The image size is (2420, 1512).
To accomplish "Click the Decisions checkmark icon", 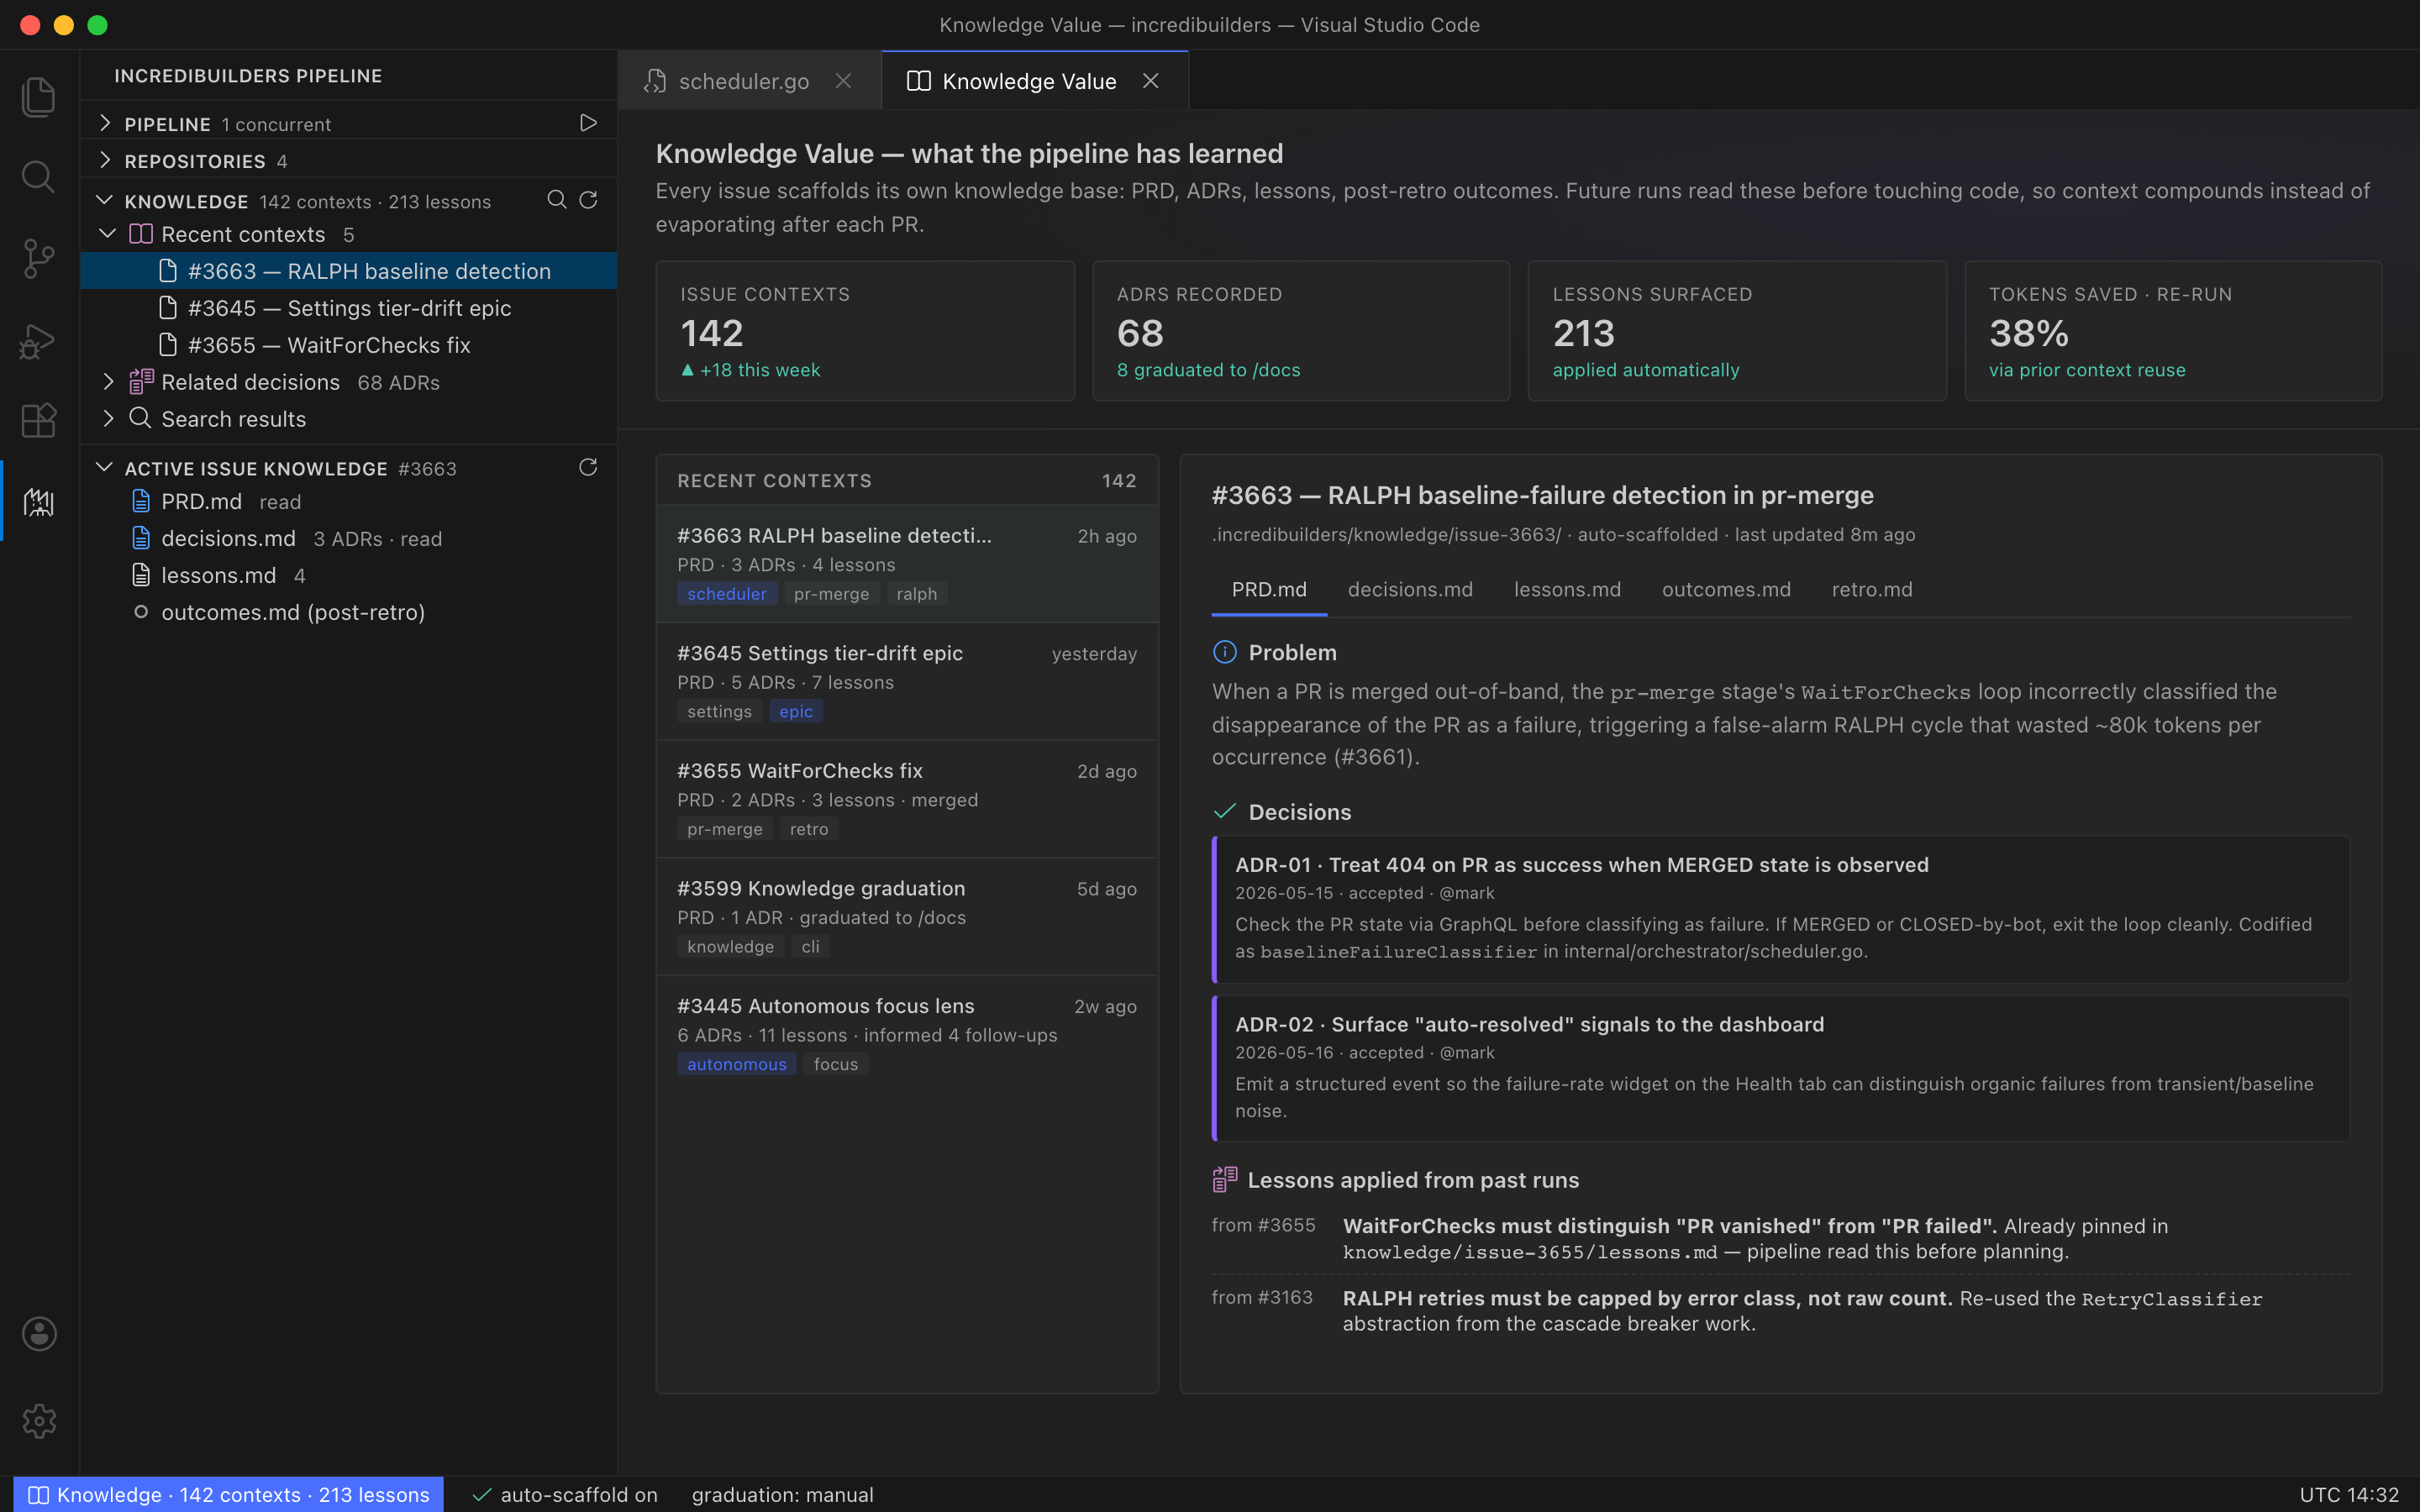I will [x=1224, y=811].
